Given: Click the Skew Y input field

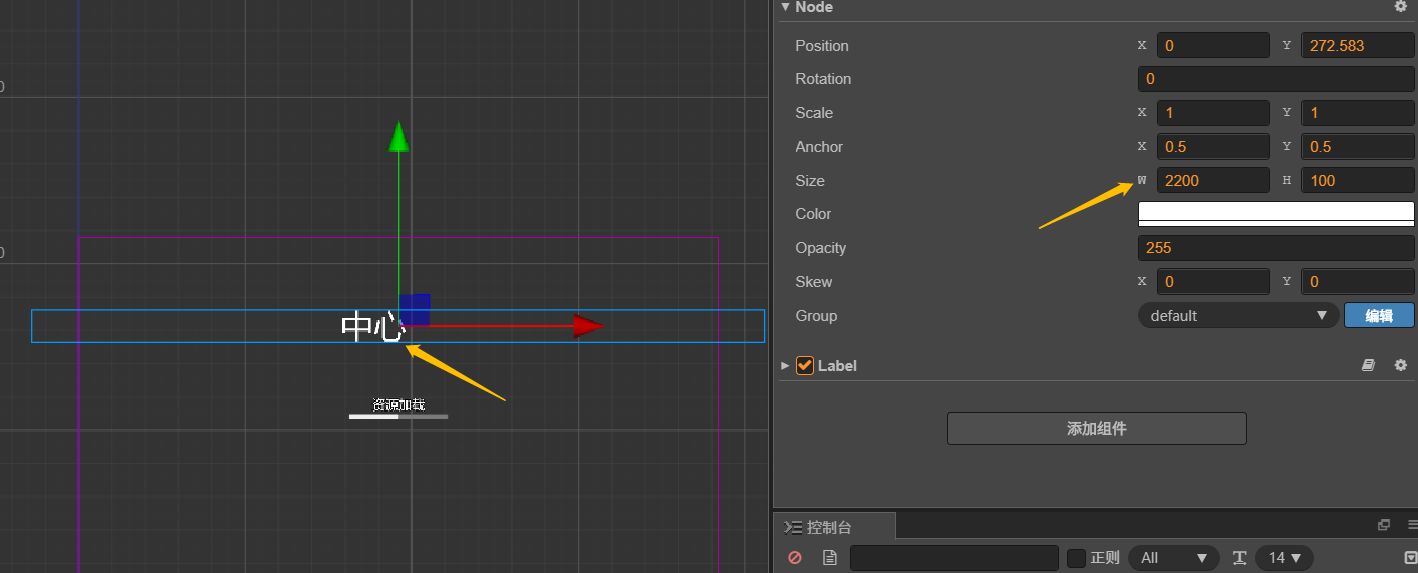Looking at the screenshot, I should coord(1358,282).
